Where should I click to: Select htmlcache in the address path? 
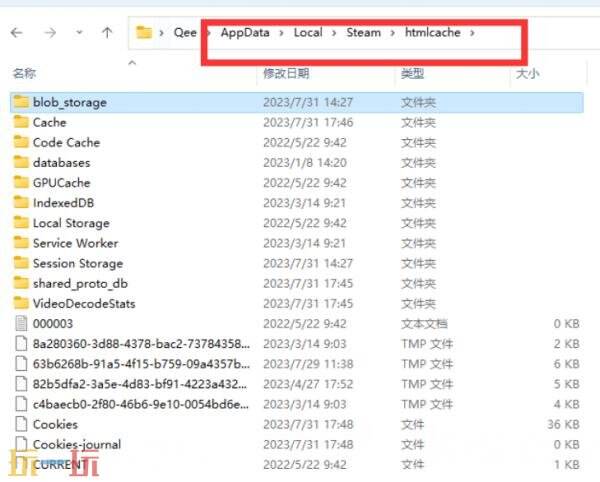(432, 33)
